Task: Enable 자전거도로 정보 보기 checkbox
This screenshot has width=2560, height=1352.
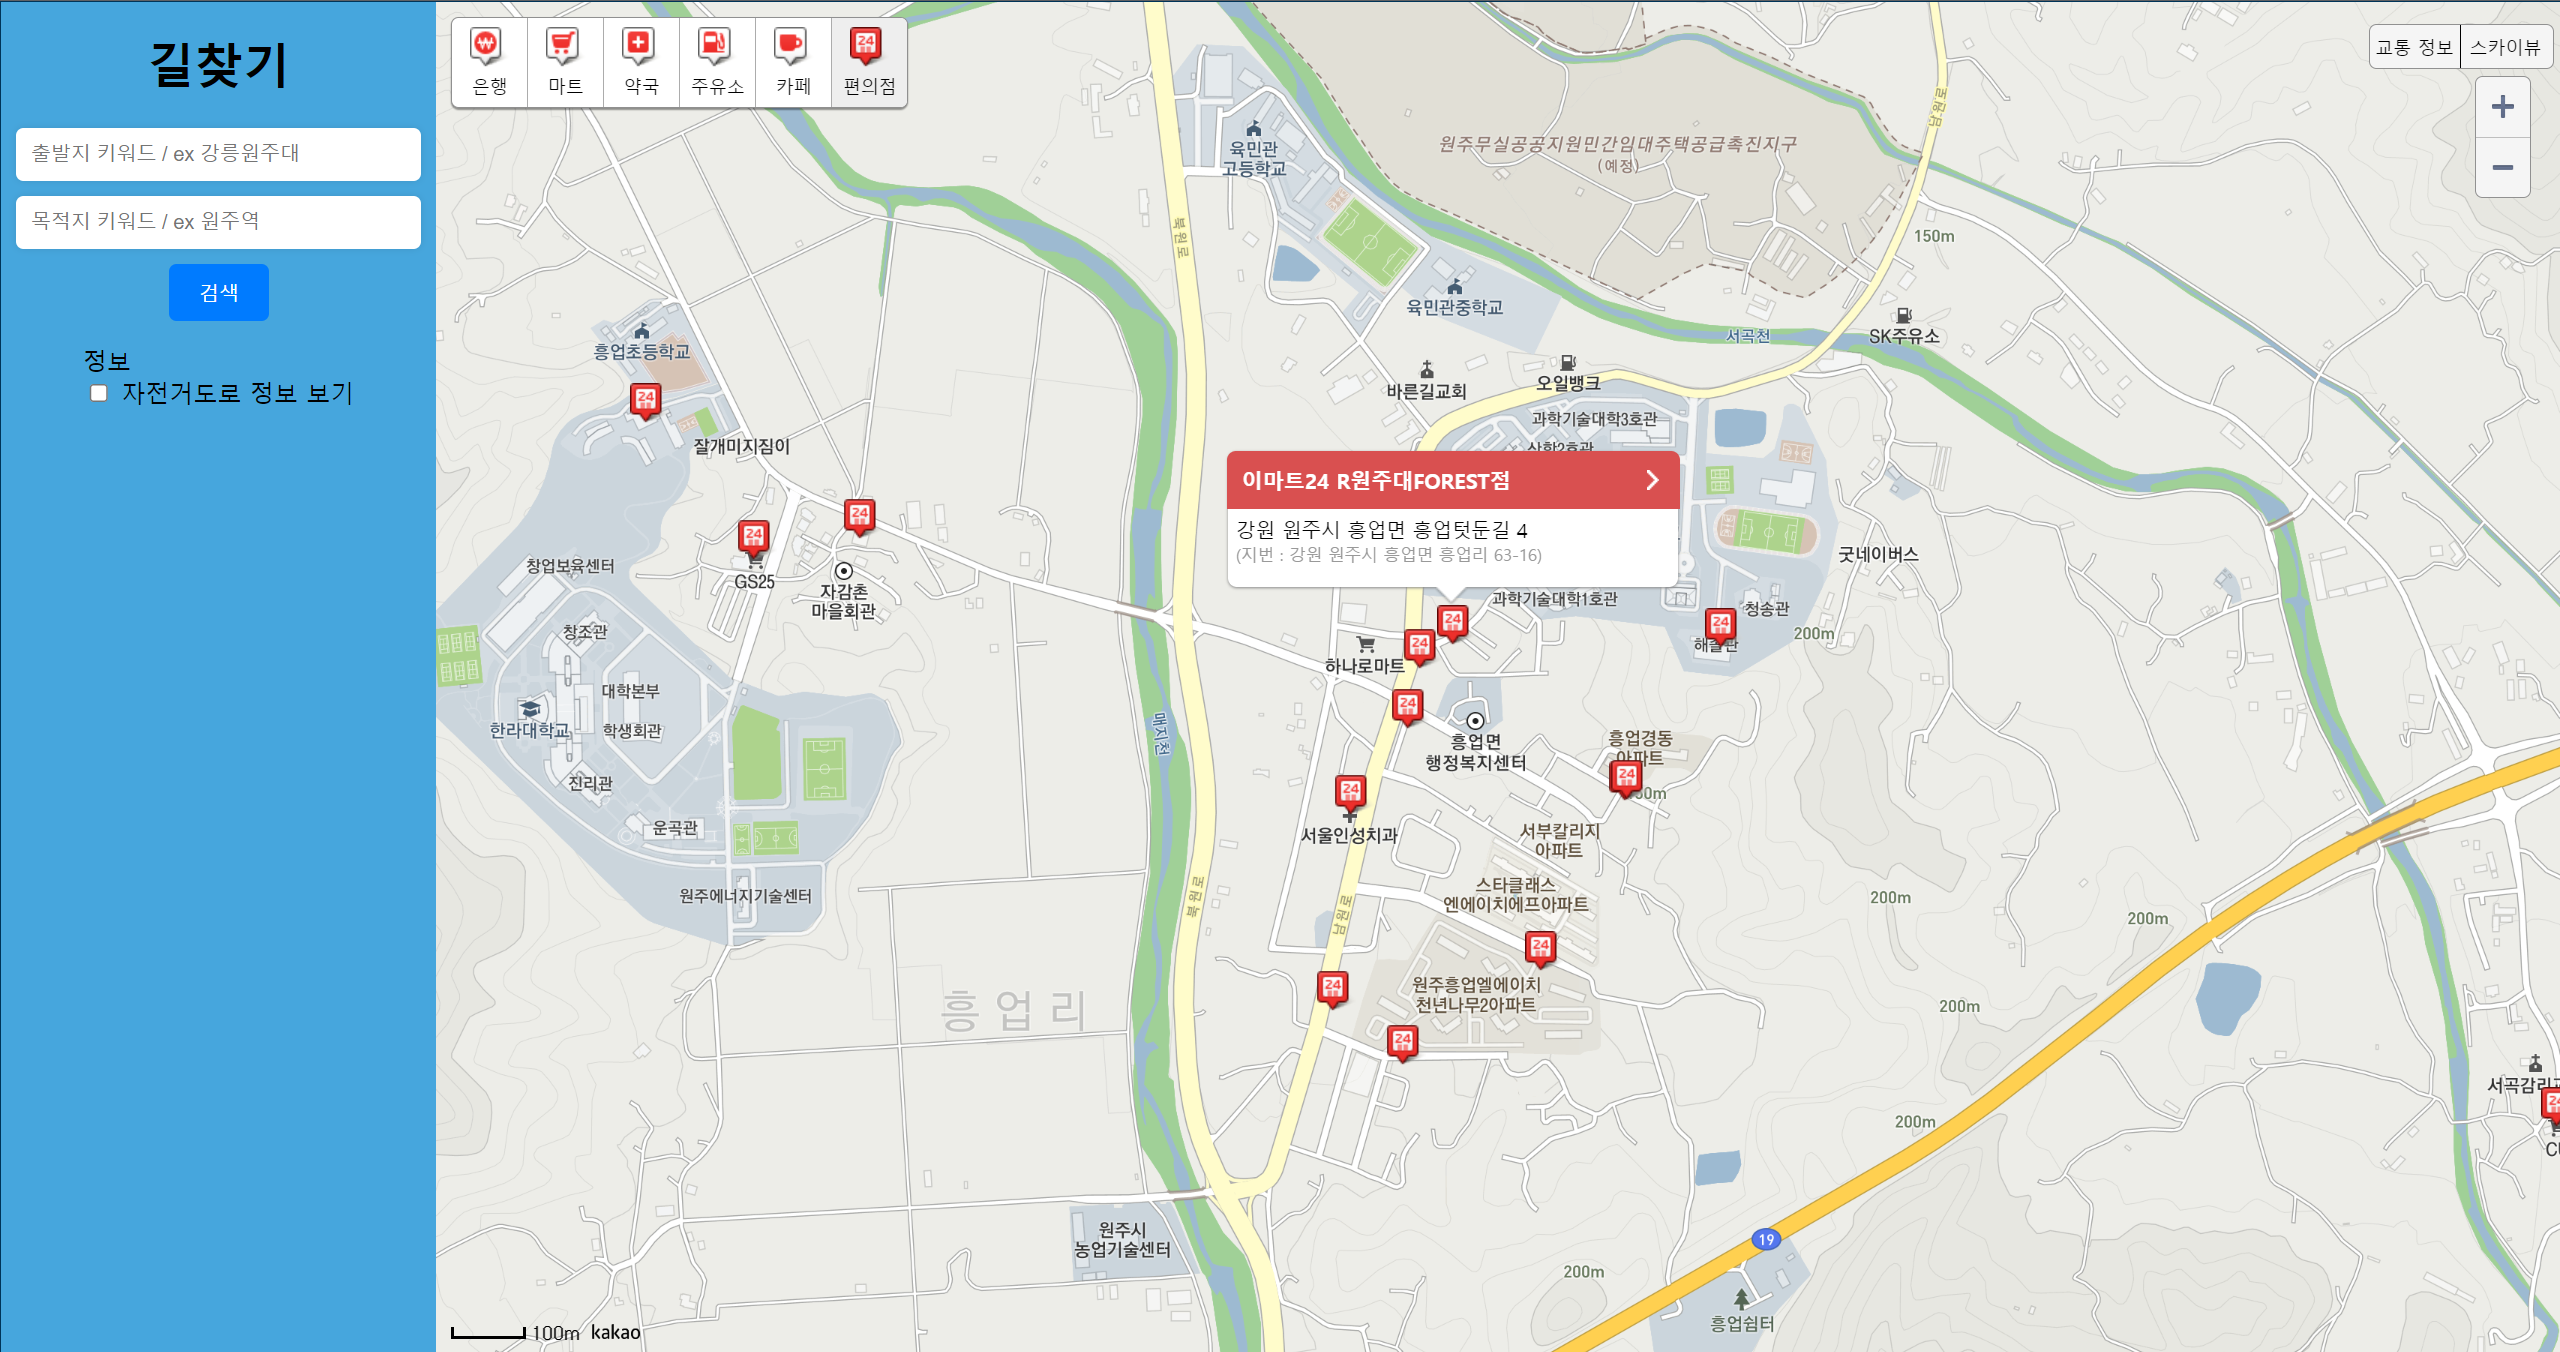Action: coord(99,393)
